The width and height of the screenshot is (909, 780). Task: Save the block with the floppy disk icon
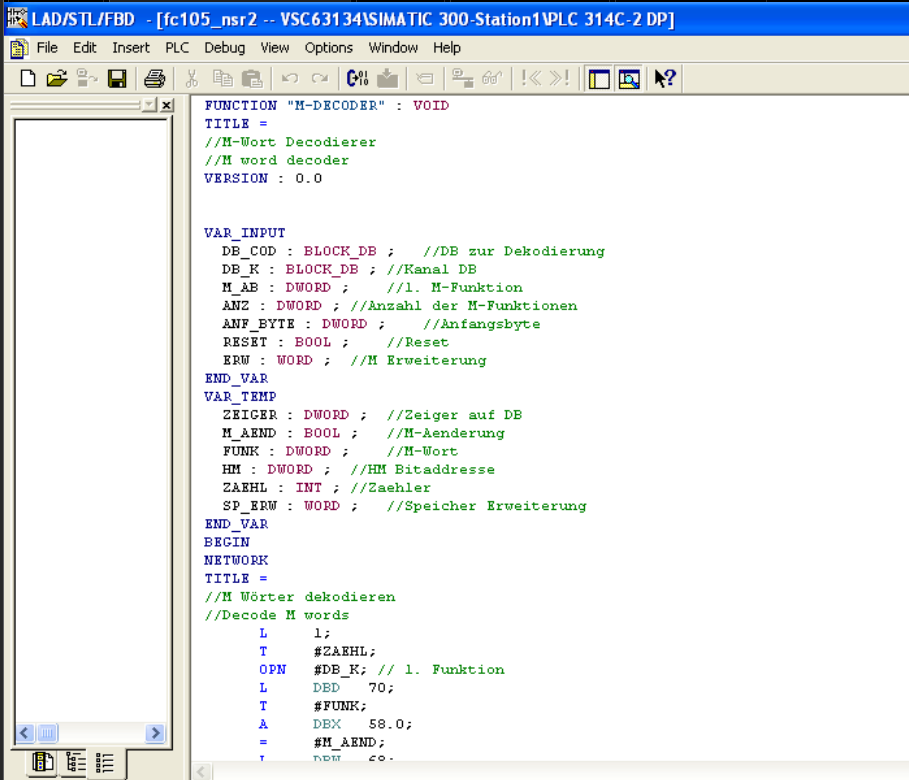point(117,78)
